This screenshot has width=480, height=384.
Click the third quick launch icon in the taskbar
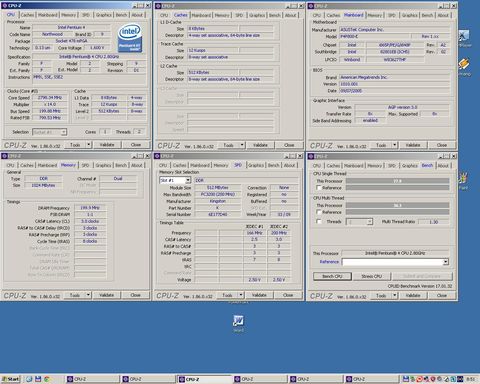point(47,379)
